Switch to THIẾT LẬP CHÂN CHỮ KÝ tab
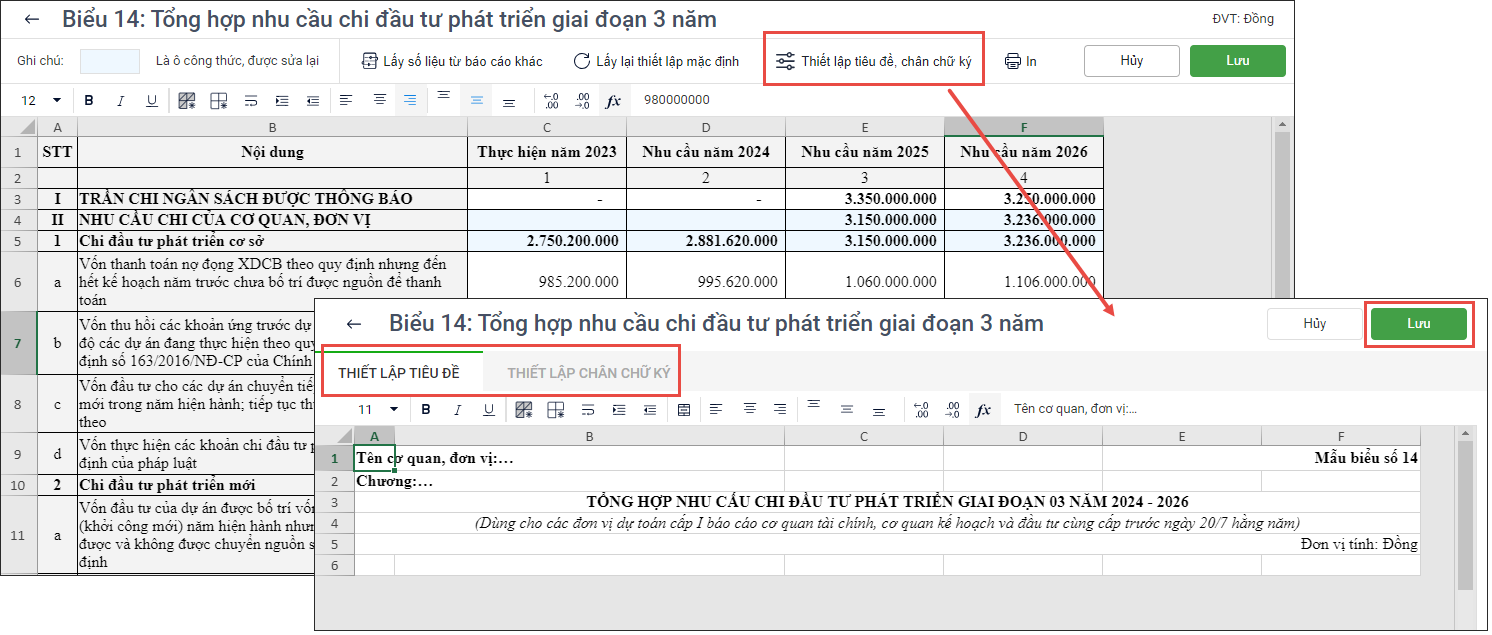The image size is (1492, 635). point(588,373)
